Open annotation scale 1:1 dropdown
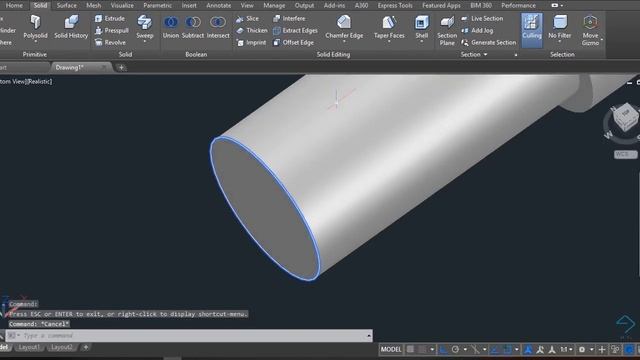 tap(566, 349)
